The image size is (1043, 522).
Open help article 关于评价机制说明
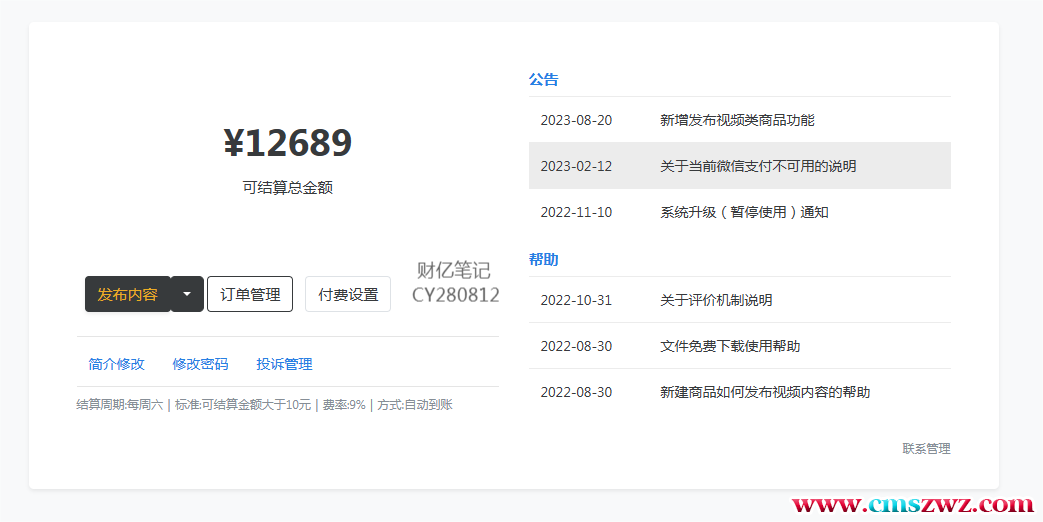click(716, 300)
